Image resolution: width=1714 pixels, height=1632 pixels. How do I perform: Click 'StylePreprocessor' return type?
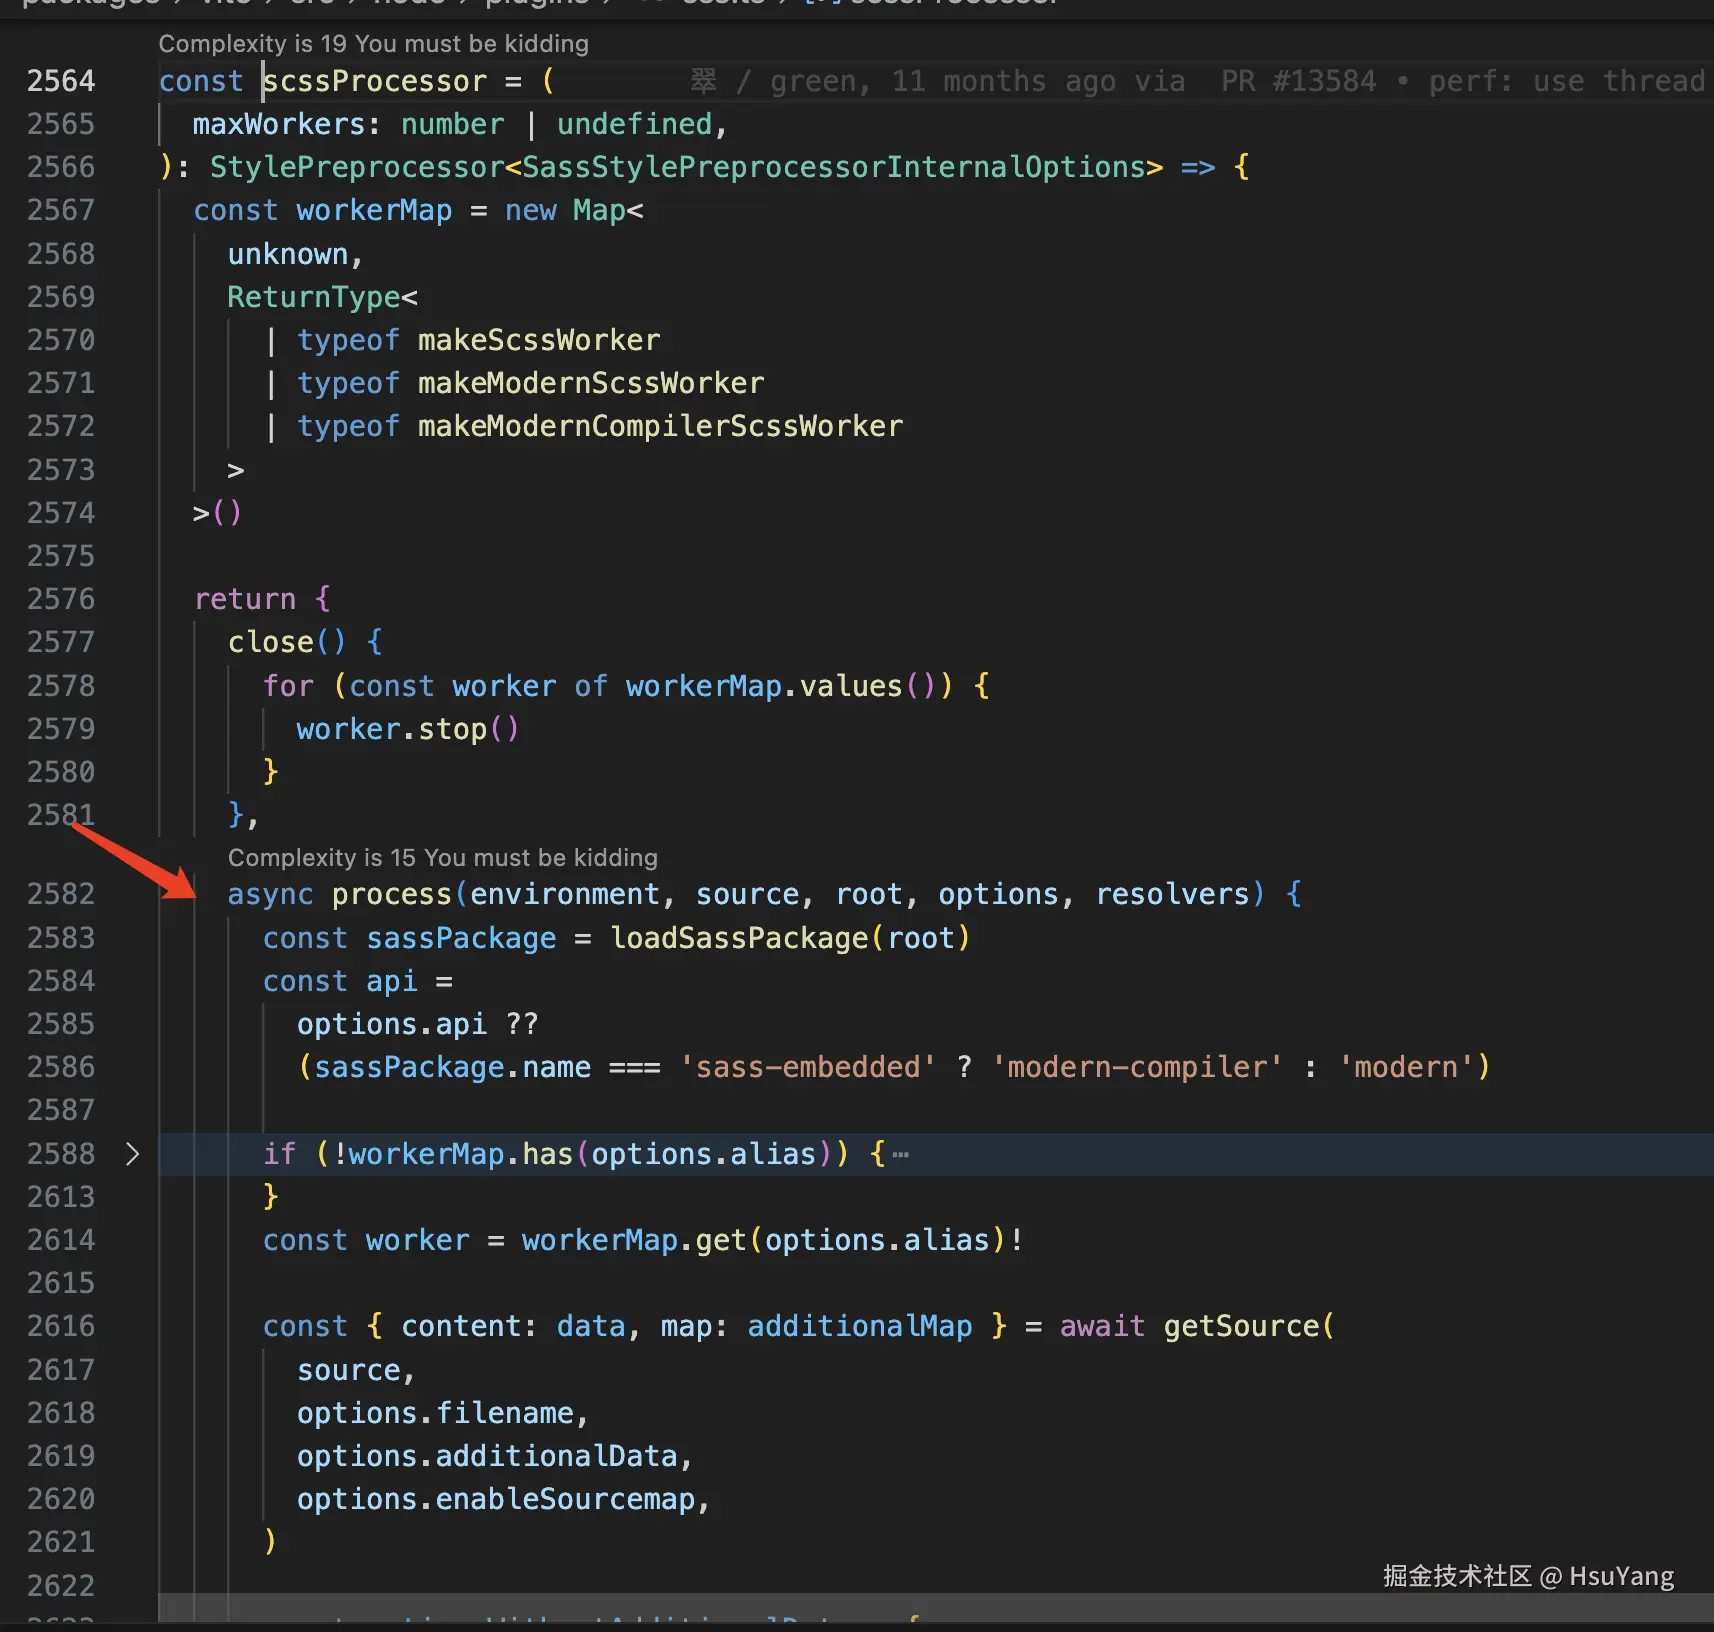[x=357, y=167]
